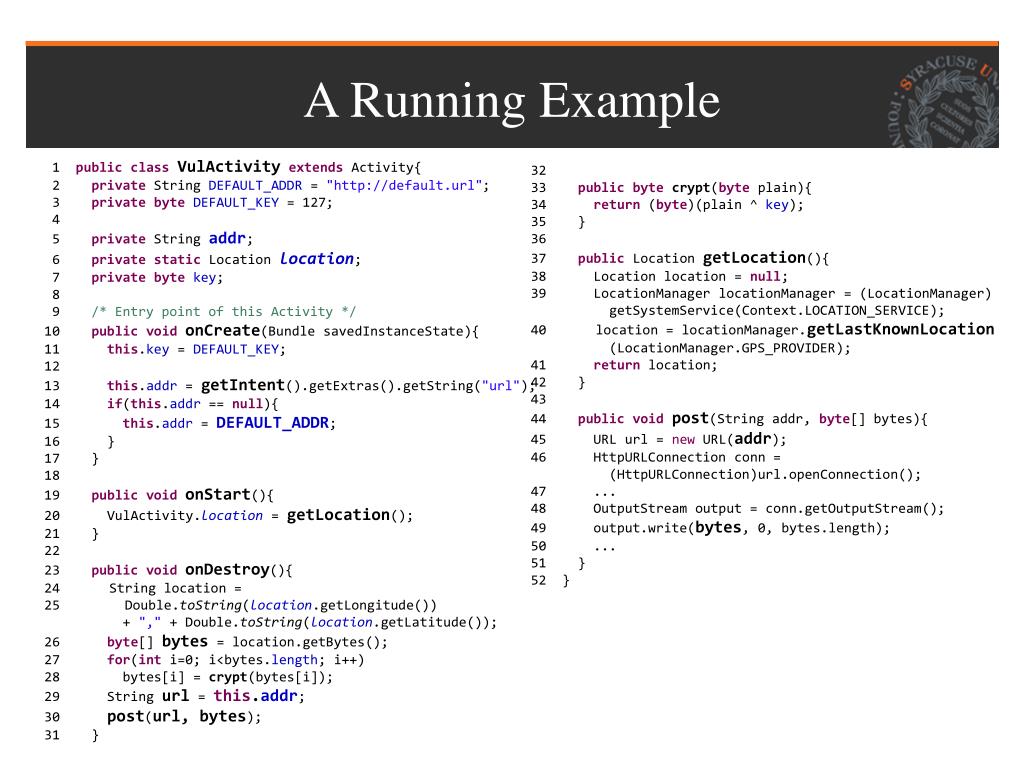Click the getLocation method declaration on line 37
The height and width of the screenshot is (768, 1024).
point(703,258)
